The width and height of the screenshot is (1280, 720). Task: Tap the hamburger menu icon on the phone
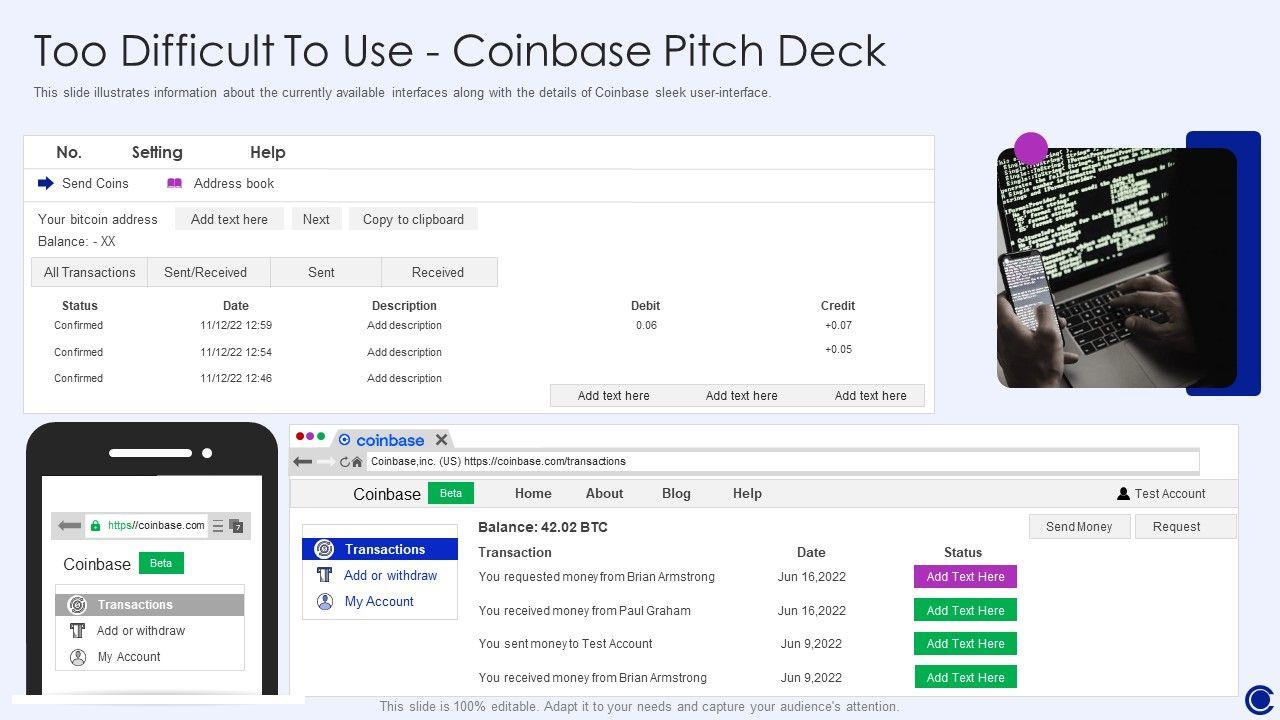pyautogui.click(x=217, y=526)
